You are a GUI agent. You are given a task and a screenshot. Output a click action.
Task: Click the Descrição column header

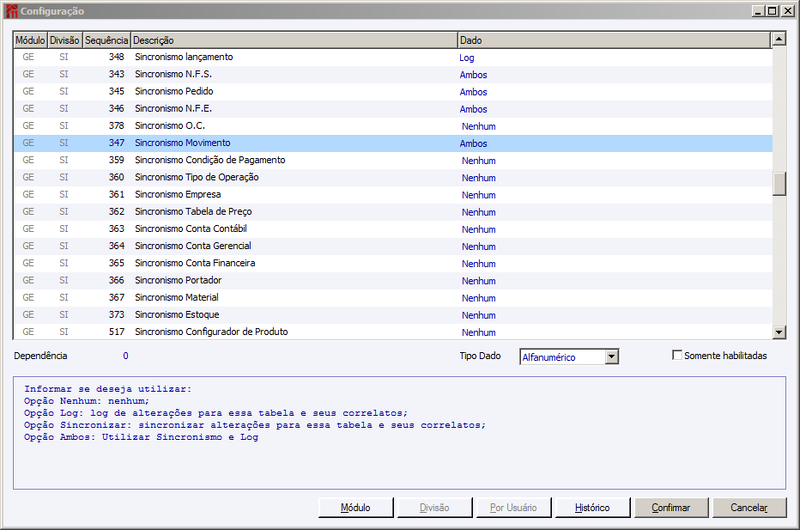(x=294, y=40)
